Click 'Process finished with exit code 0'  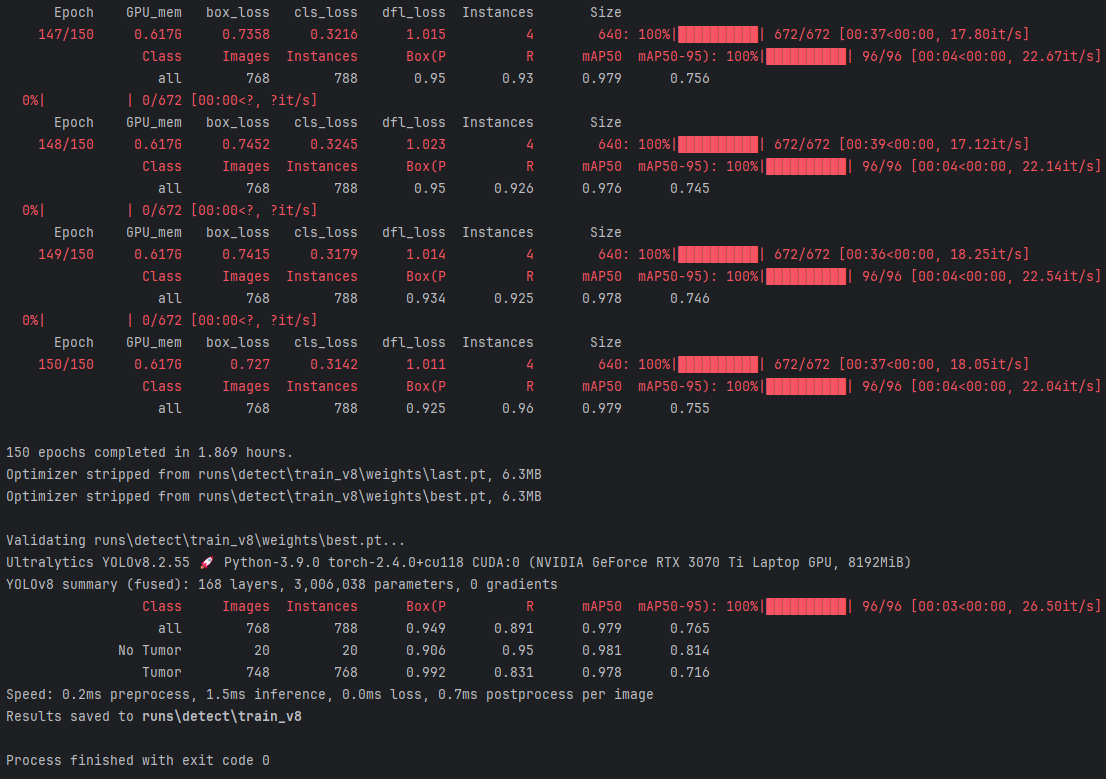coord(138,761)
